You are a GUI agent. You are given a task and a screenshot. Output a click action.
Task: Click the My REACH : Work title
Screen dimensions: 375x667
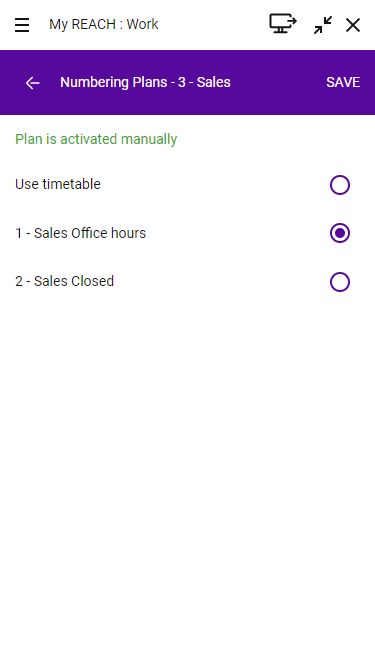[x=104, y=24]
